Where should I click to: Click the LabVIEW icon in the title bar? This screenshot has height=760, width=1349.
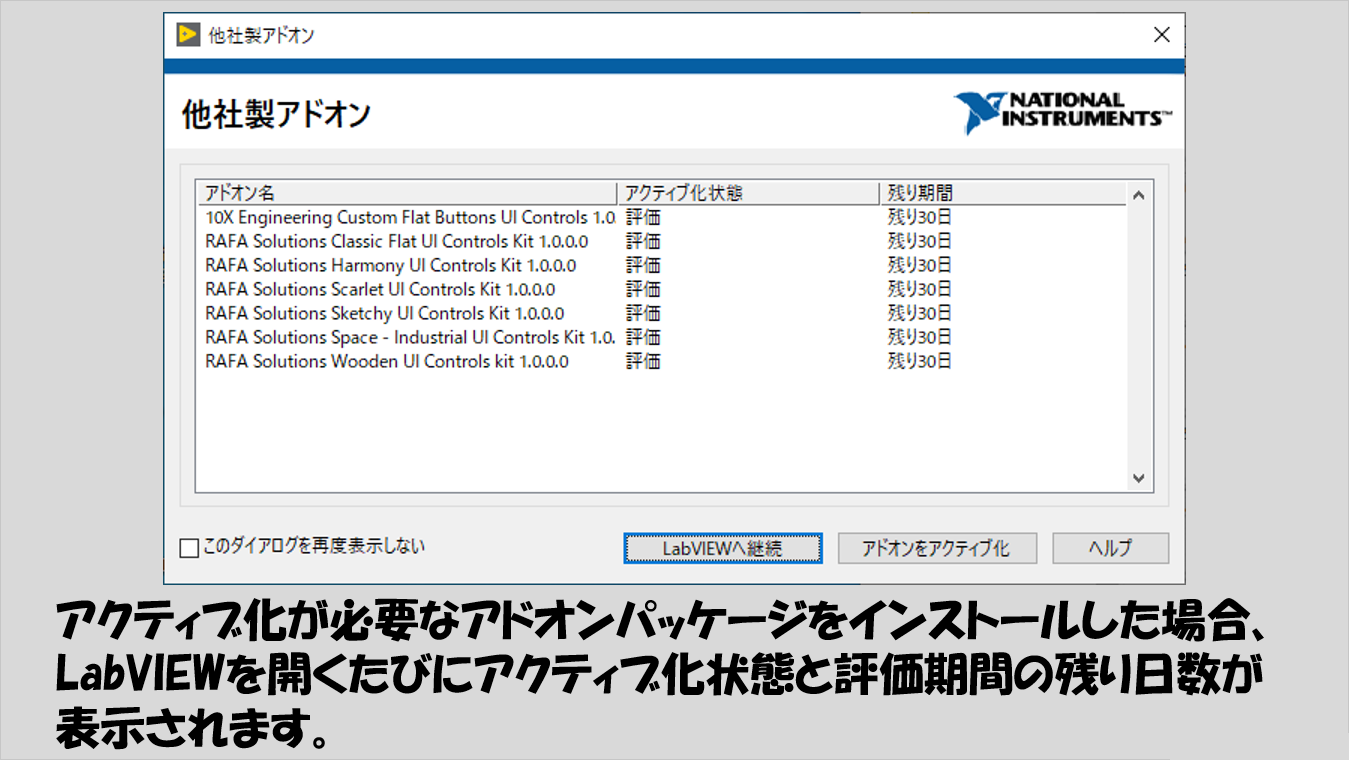(188, 35)
